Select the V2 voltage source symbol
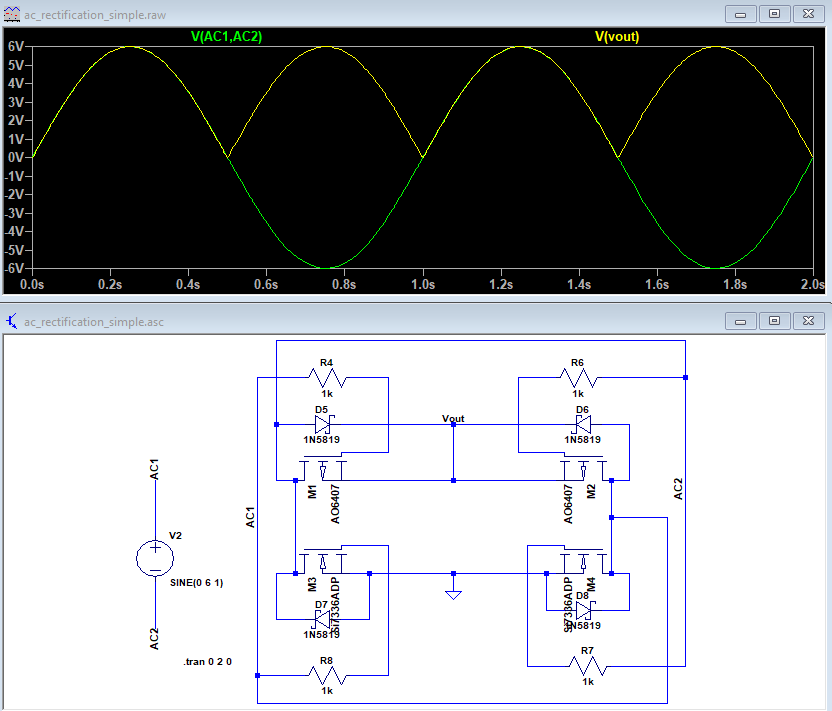 coord(155,558)
